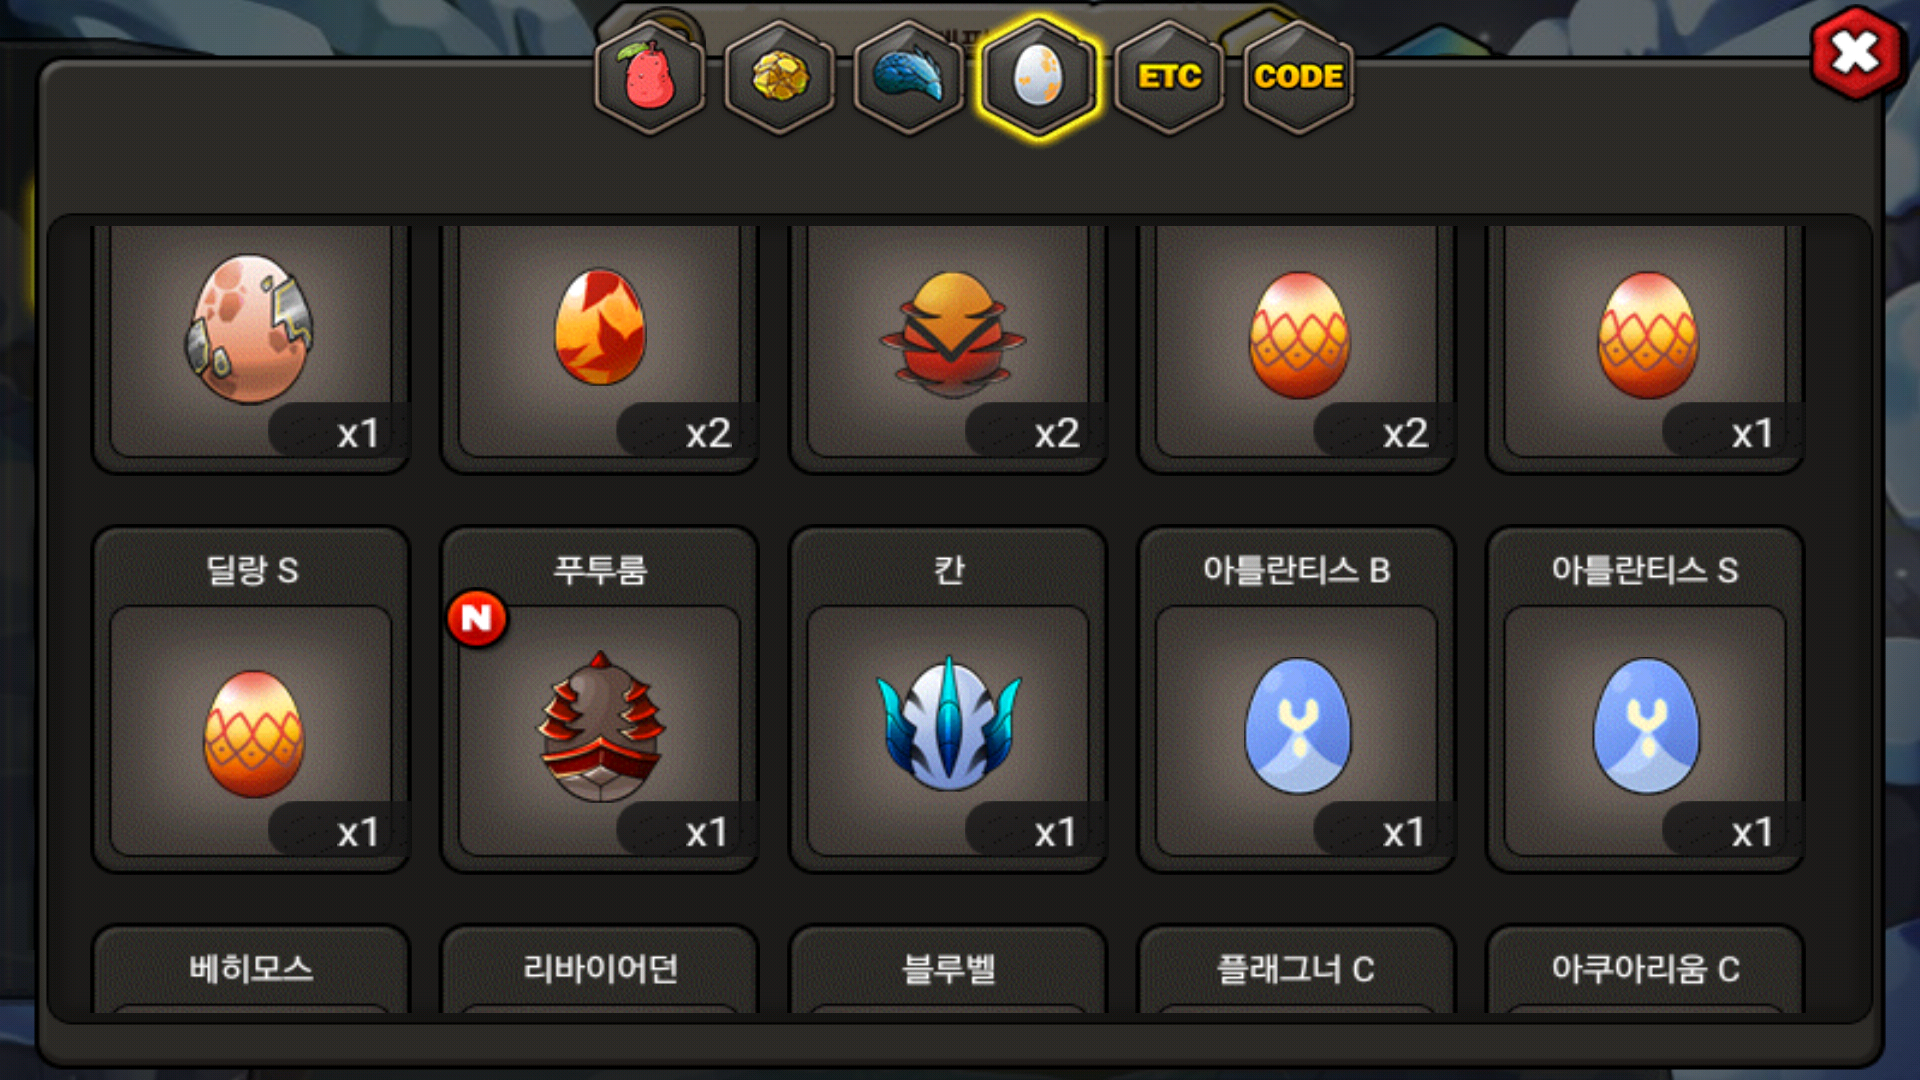Screen dimensions: 1920x1080
Task: Open the new 푸투룸 egg
Action: 600,700
